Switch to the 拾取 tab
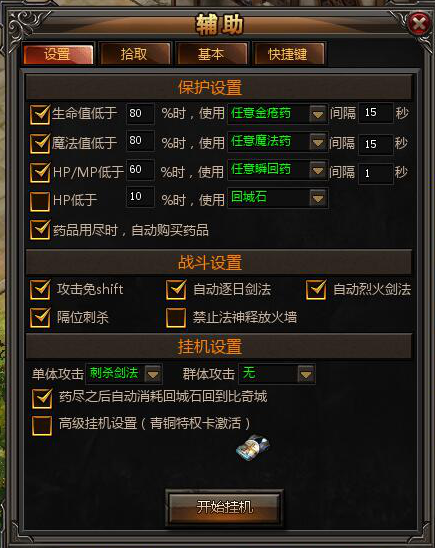This screenshot has width=435, height=548. (x=135, y=54)
